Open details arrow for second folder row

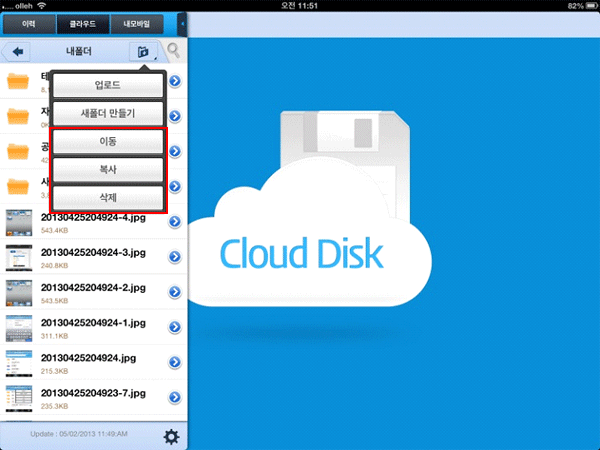click(x=175, y=116)
